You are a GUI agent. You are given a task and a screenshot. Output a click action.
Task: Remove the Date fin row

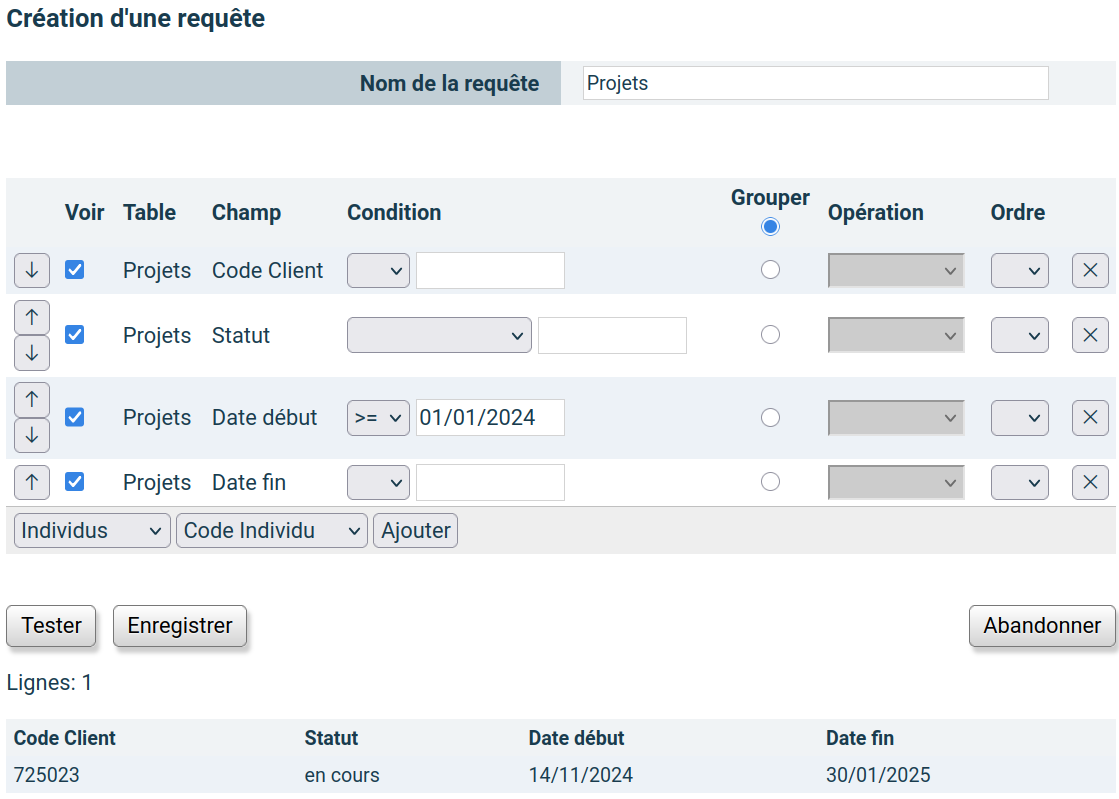click(1090, 482)
